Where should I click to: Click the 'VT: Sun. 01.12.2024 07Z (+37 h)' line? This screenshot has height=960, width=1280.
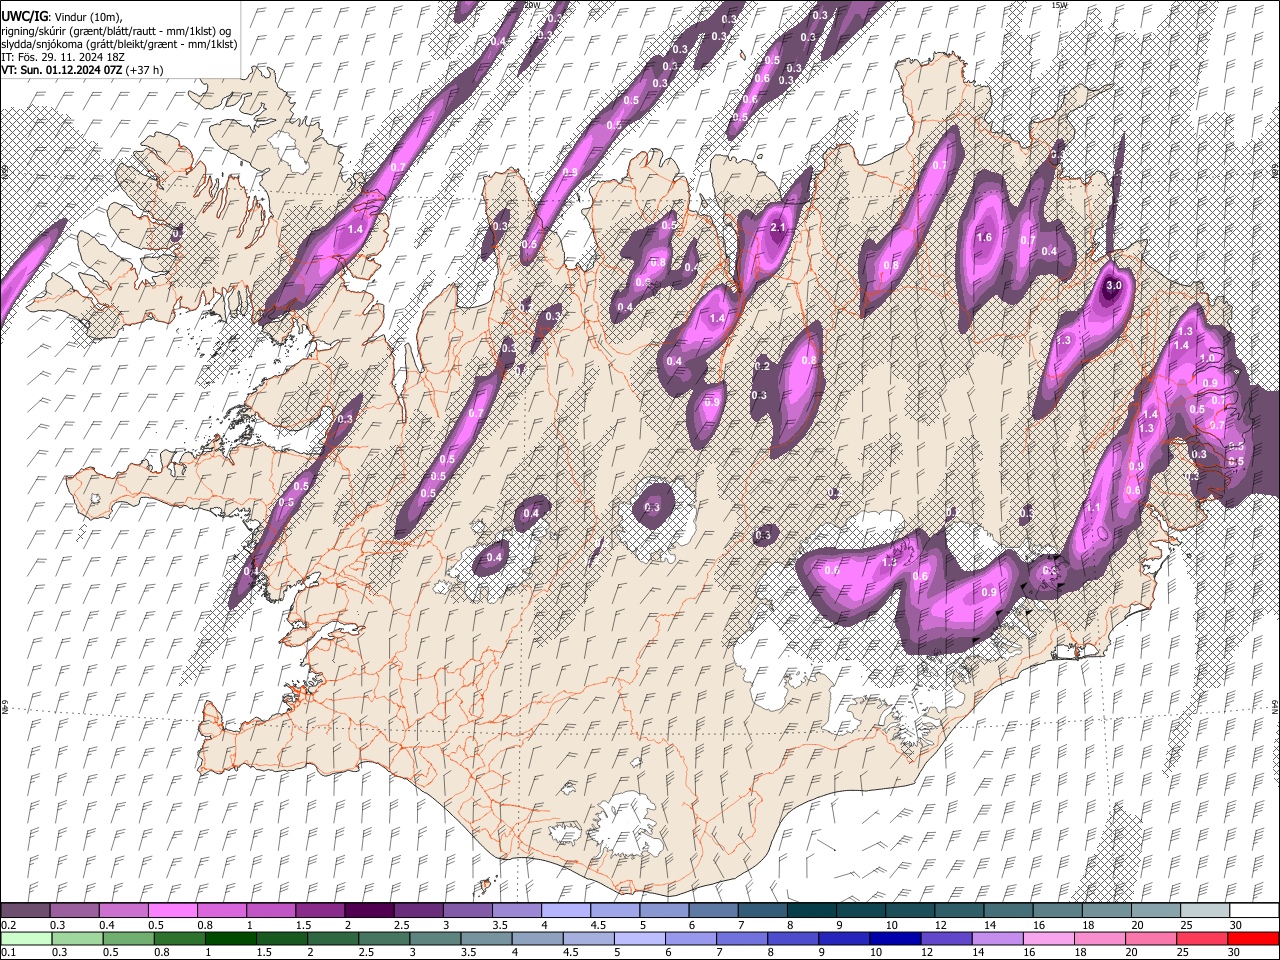click(x=82, y=70)
